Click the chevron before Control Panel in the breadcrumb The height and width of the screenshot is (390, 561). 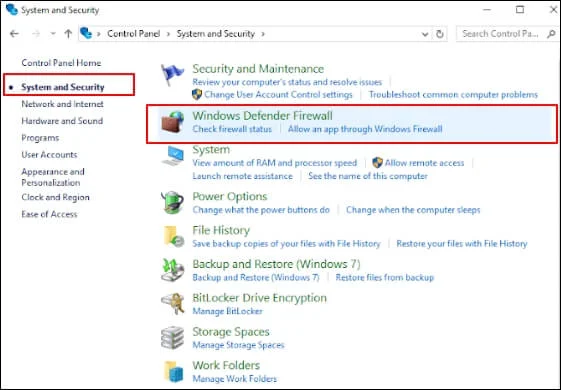coord(99,34)
